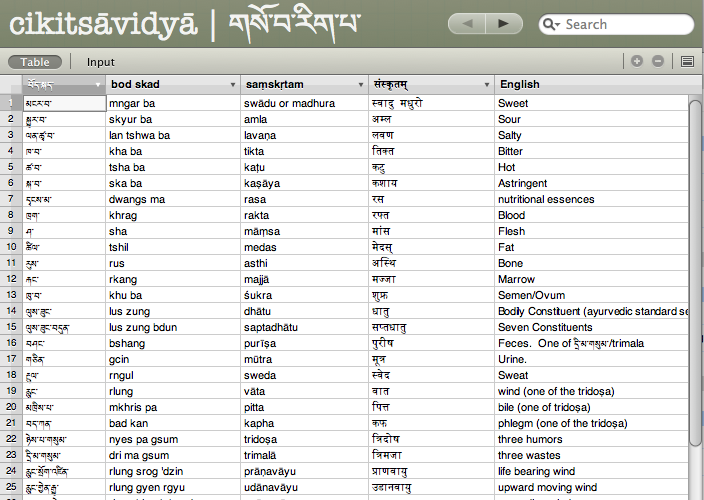This screenshot has width=704, height=500.
Task: Select the cell 'sweda'
Action: (x=304, y=375)
